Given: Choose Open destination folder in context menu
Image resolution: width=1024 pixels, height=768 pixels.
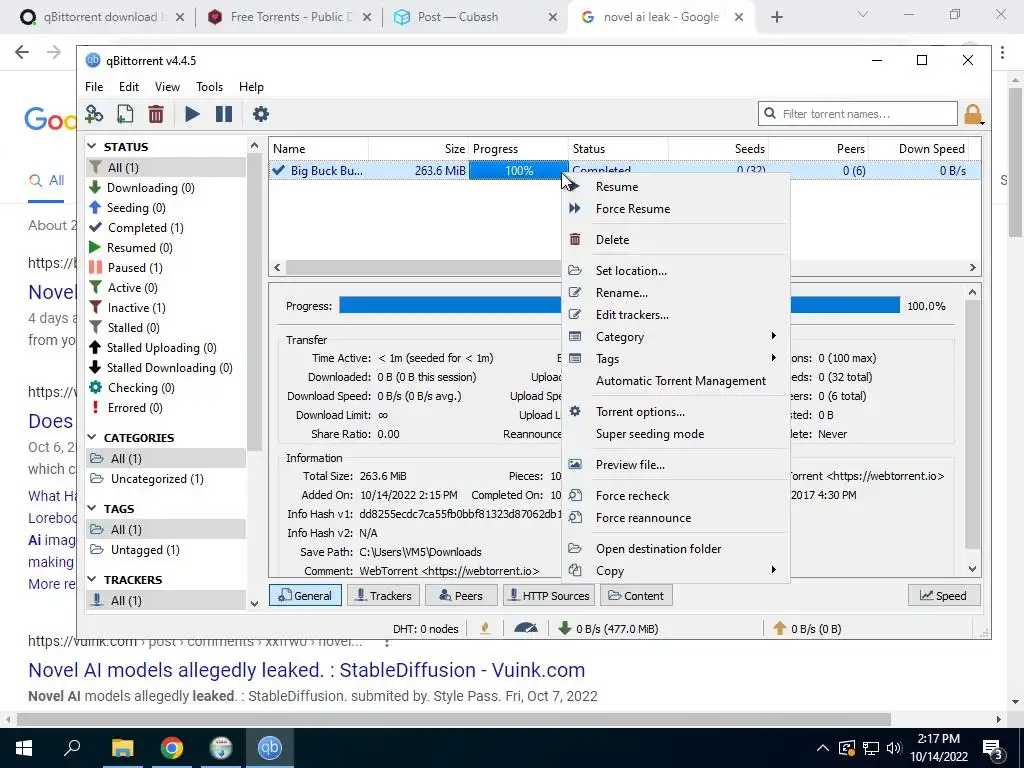Looking at the screenshot, I should tap(676, 549).
